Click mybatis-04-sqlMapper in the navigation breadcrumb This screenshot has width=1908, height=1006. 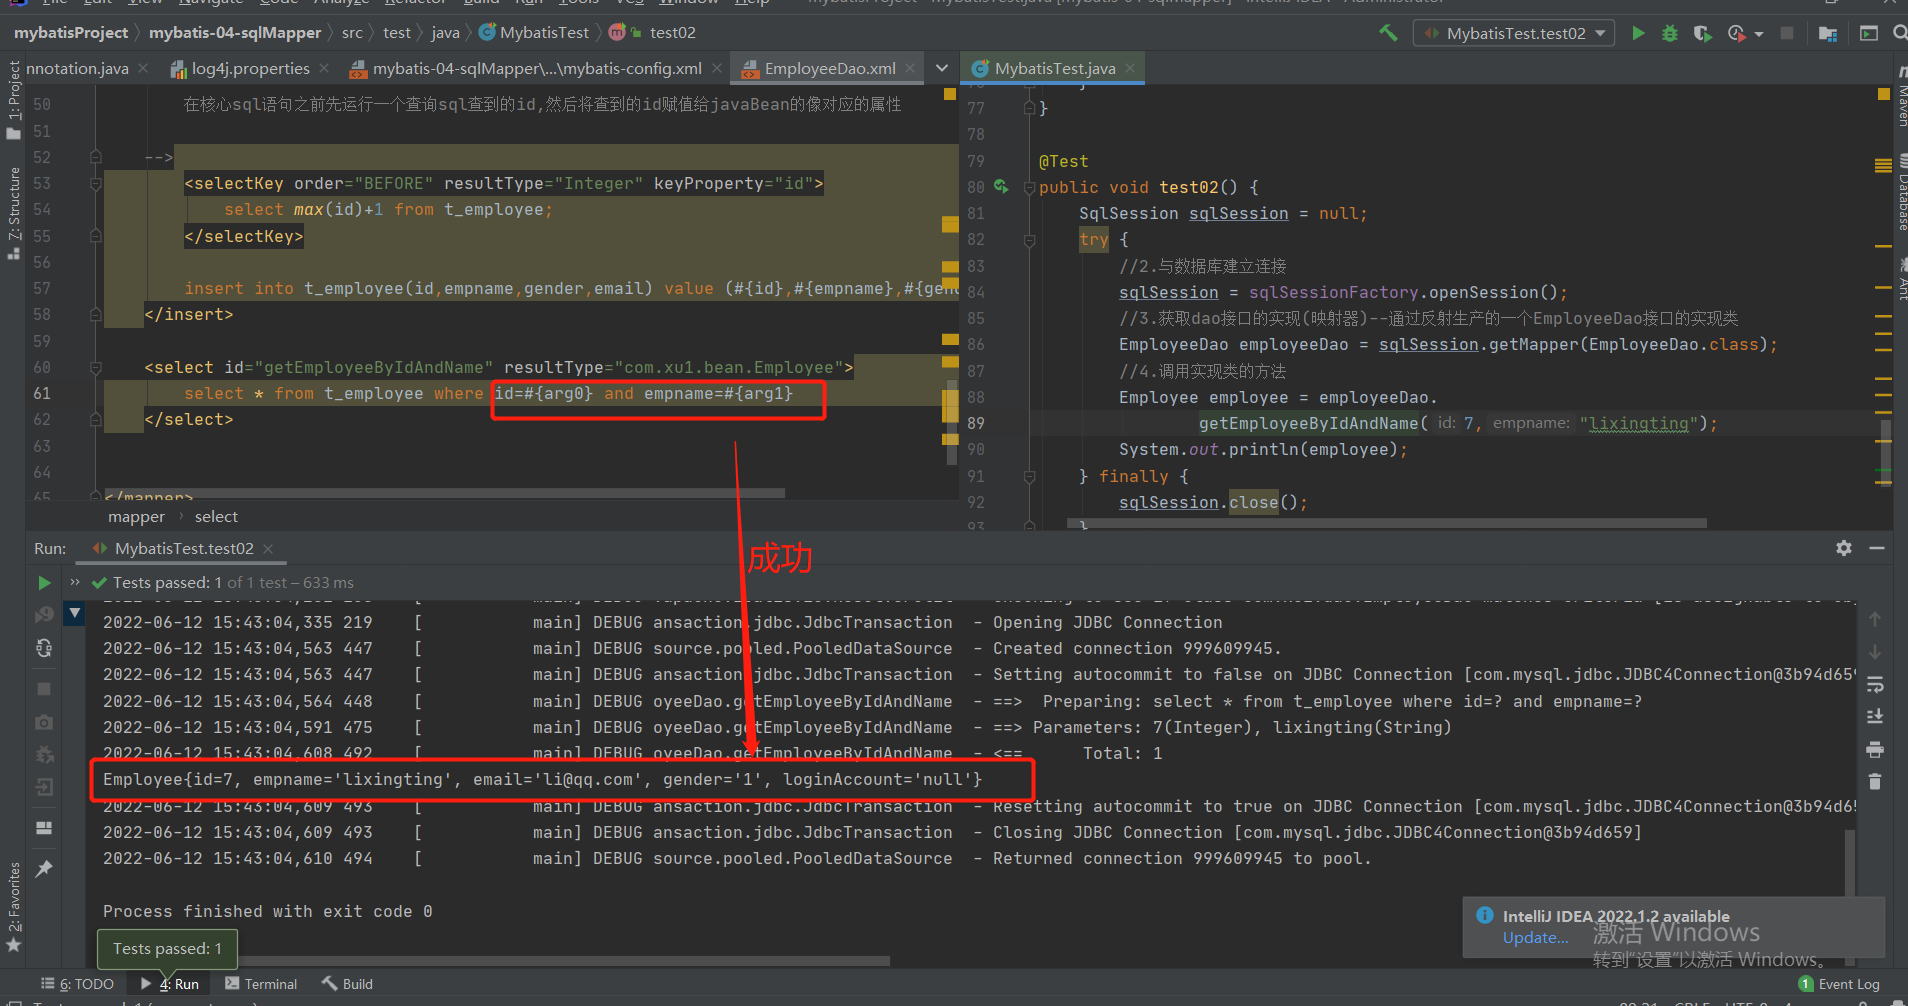(235, 33)
